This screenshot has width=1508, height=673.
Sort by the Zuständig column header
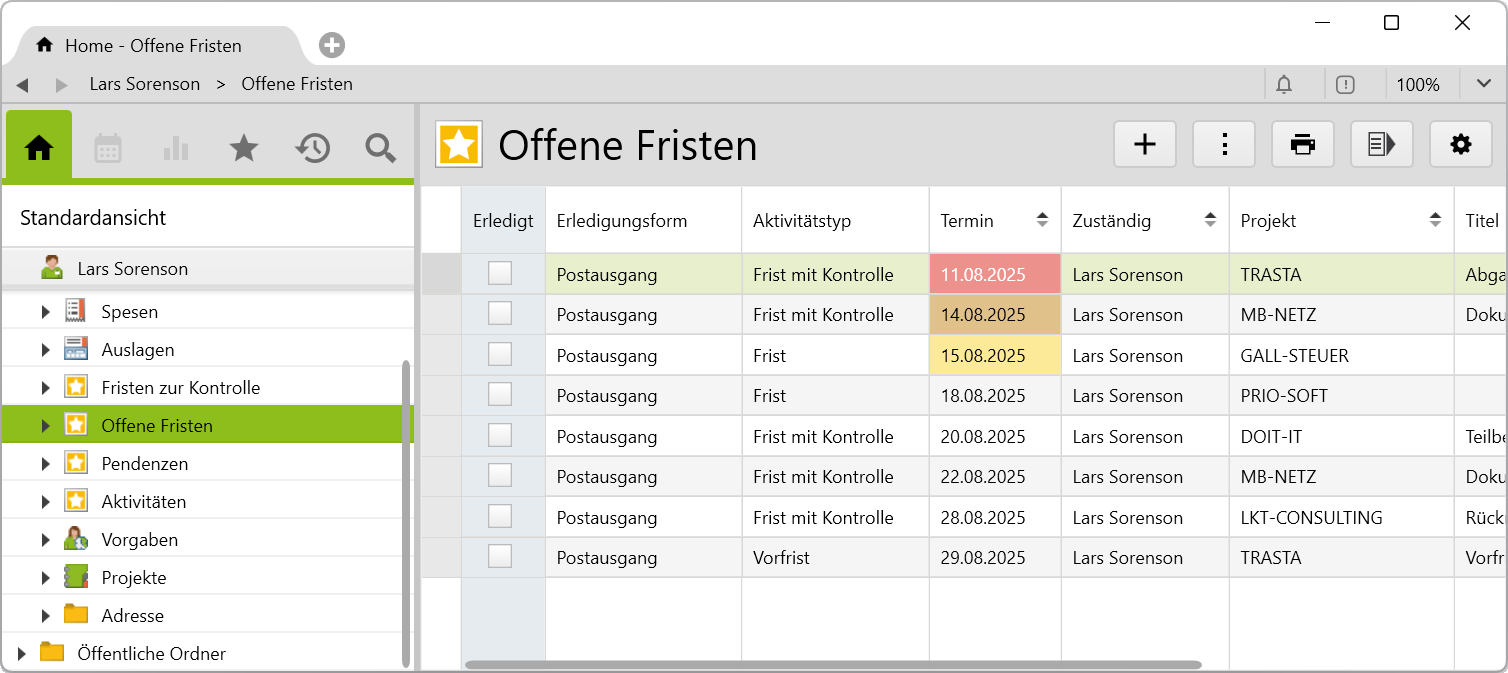(x=1145, y=221)
